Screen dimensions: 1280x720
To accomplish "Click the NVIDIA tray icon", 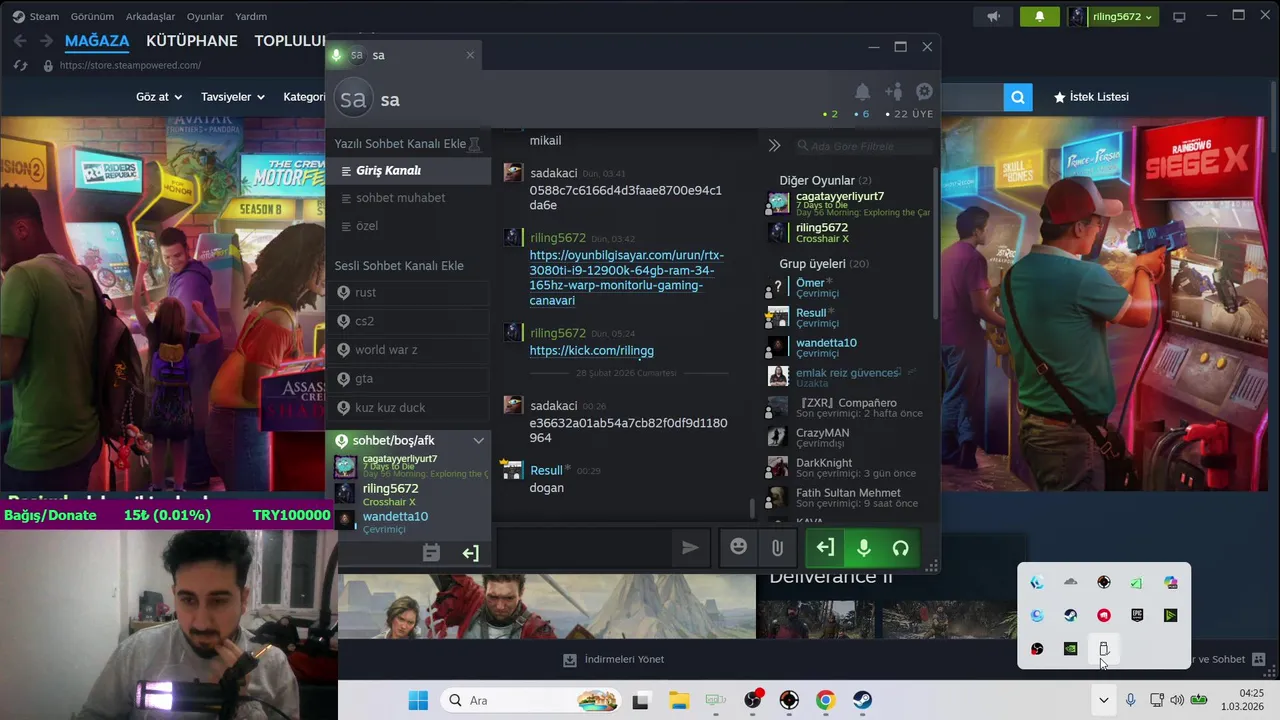I will pyautogui.click(x=1070, y=649).
